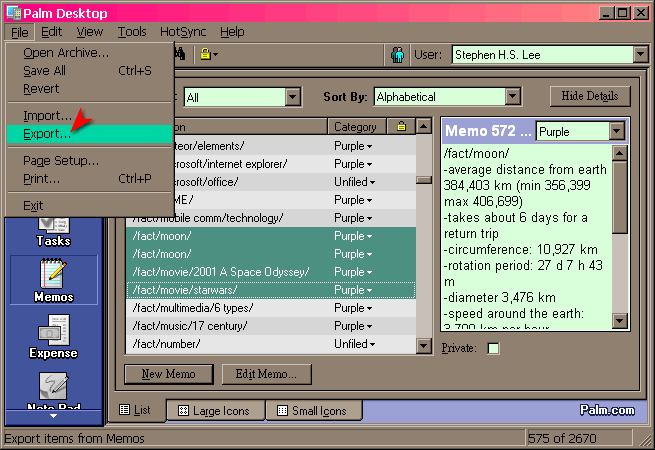This screenshot has width=655, height=450.
Task: Open the category filter All dropdown
Action: click(293, 97)
